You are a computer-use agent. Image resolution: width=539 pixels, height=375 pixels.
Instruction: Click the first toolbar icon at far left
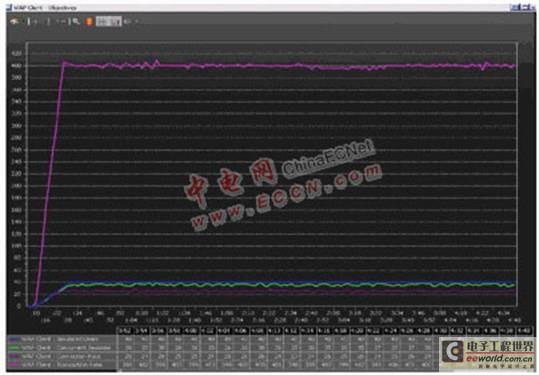(x=14, y=21)
